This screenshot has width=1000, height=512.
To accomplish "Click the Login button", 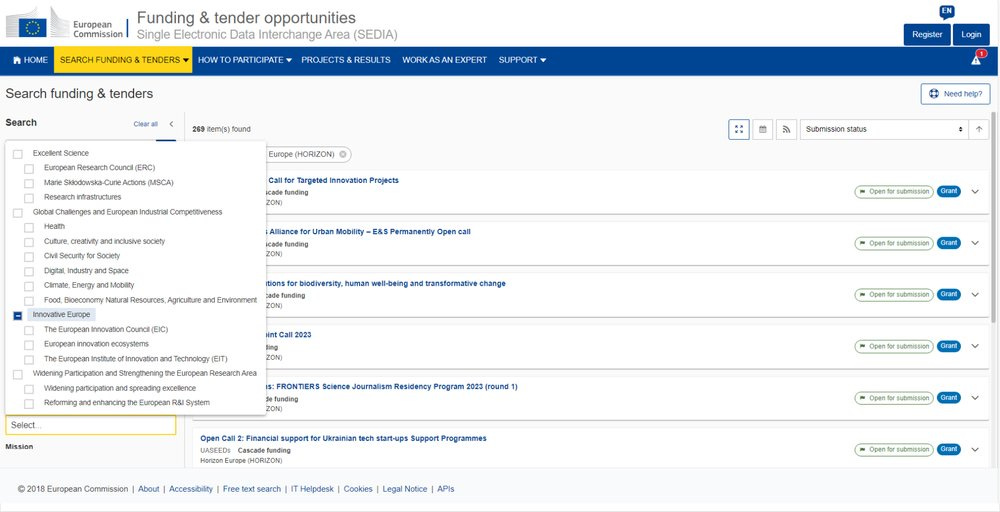I will tap(971, 34).
